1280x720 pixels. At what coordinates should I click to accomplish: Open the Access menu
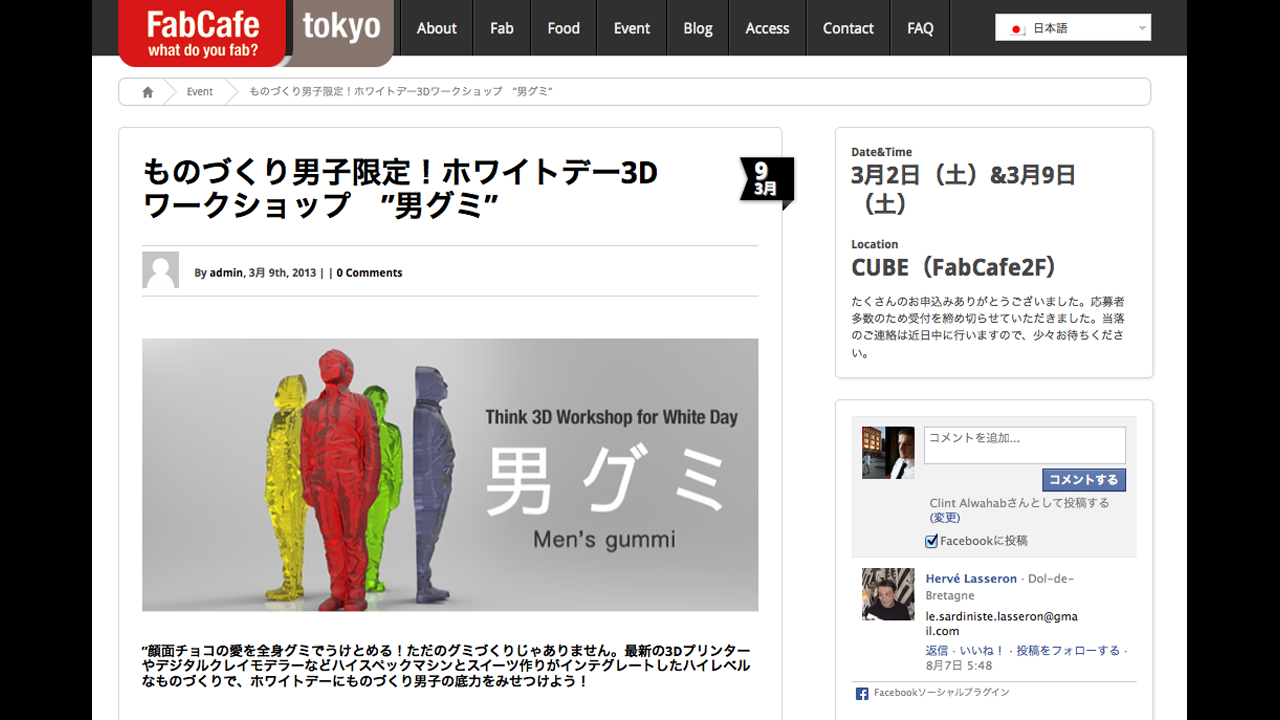(x=767, y=28)
